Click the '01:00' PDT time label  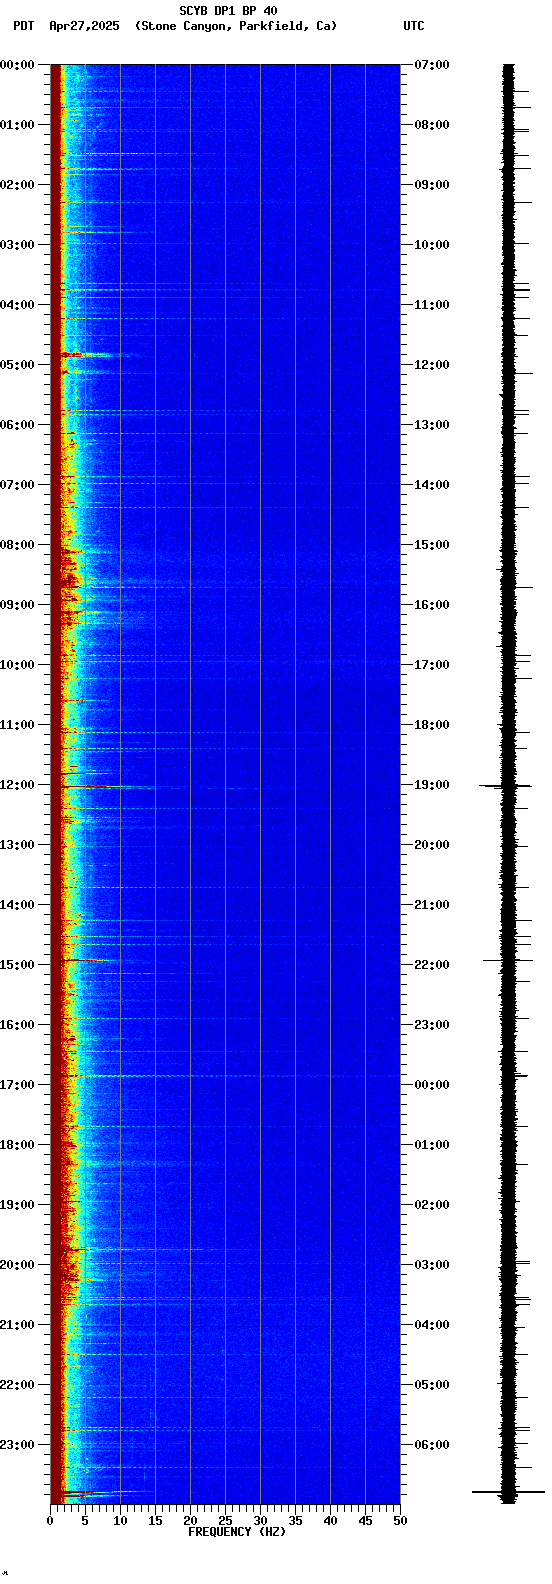click(17, 125)
